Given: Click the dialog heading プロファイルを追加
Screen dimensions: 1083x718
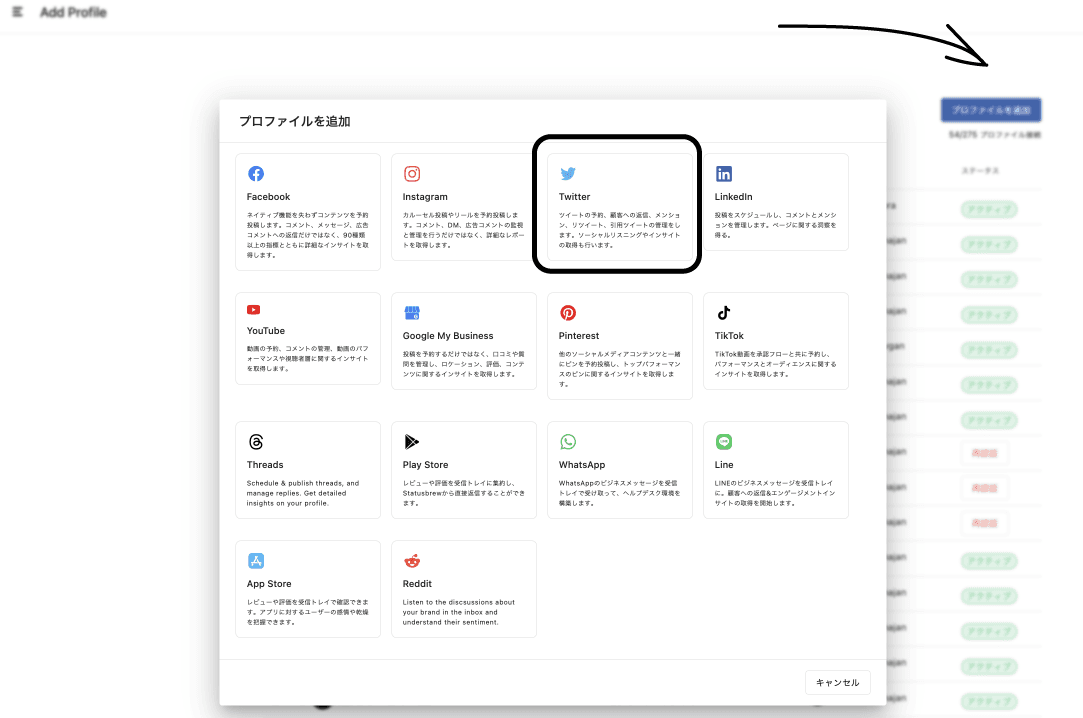Looking at the screenshot, I should click(x=295, y=121).
